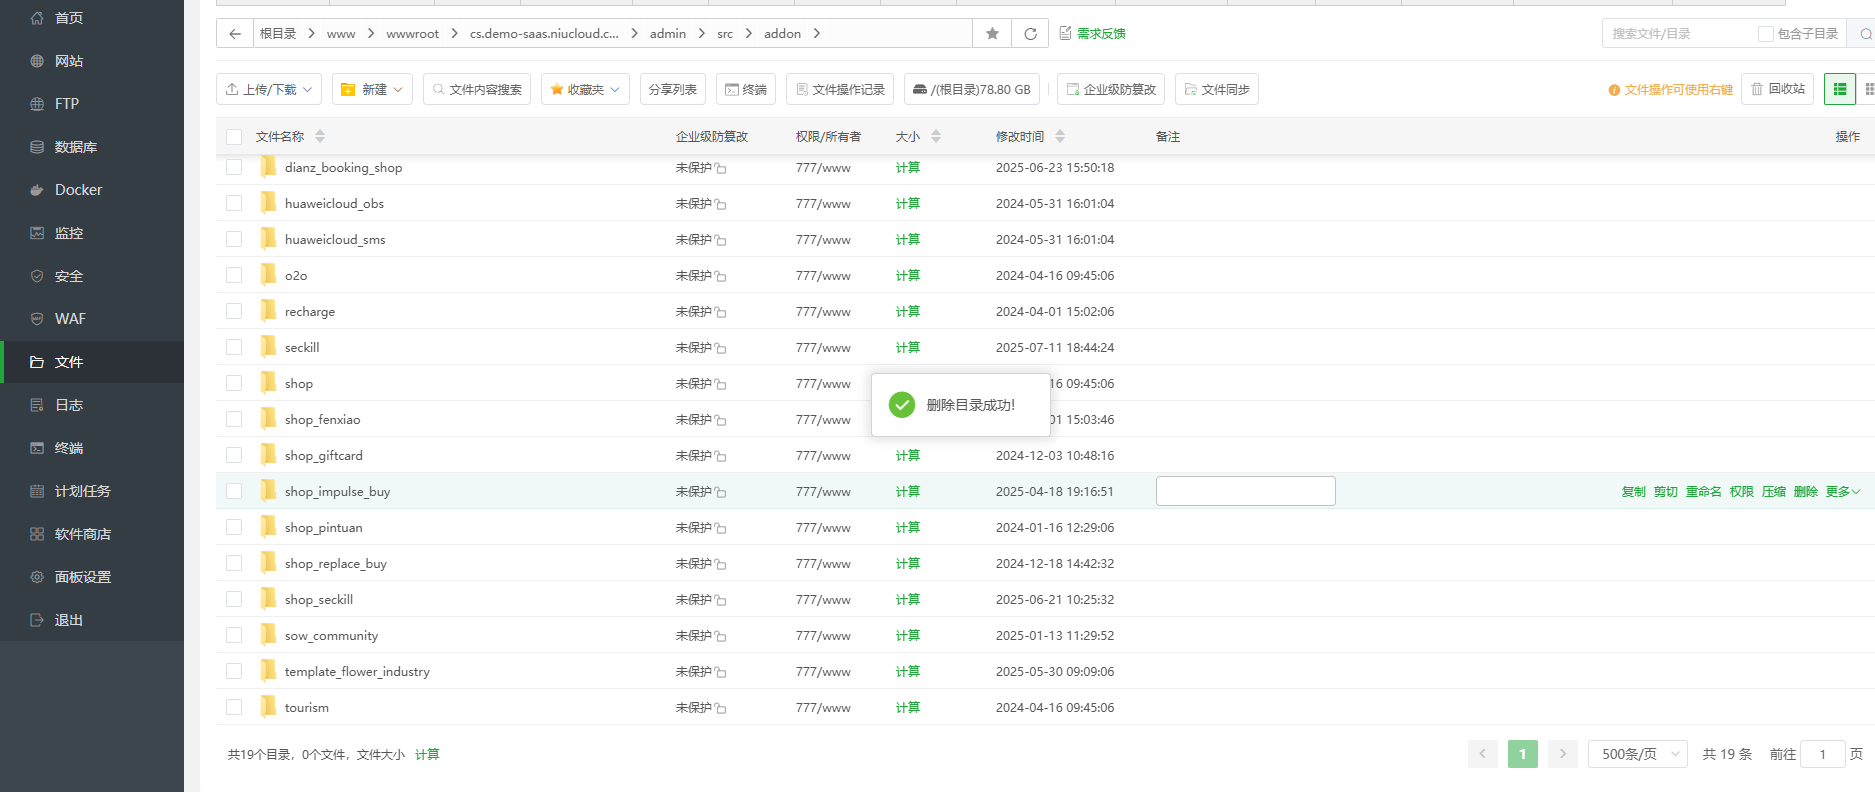Click the /(根目录)78.80 GB disk button
This screenshot has width=1875, height=792.
click(972, 89)
